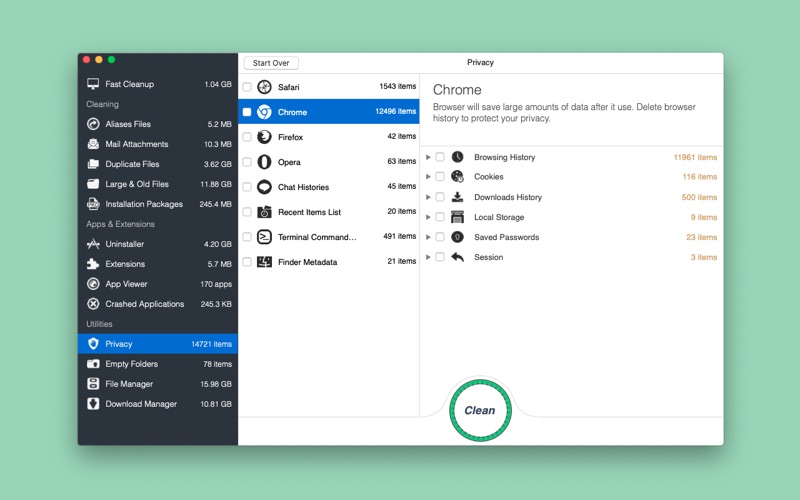Open File Manager utility
Screen dimensions: 800x500
(158, 384)
